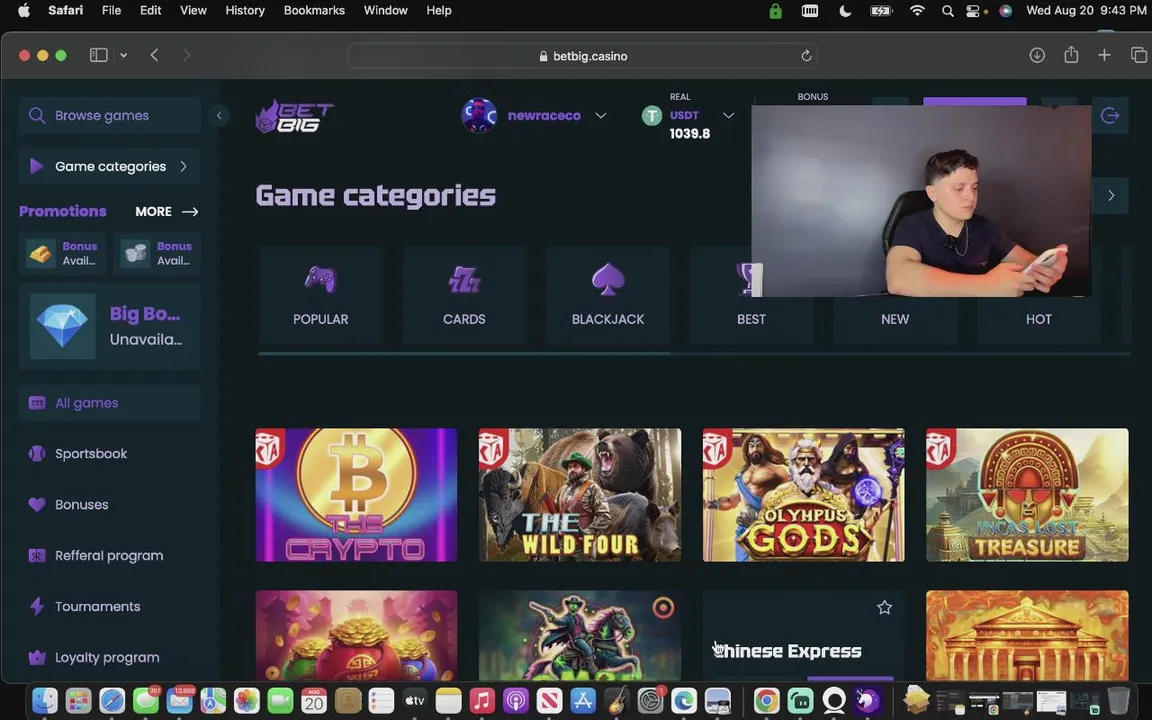Image resolution: width=1152 pixels, height=720 pixels.
Task: Expand the USDT currency dropdown
Action: (x=728, y=115)
